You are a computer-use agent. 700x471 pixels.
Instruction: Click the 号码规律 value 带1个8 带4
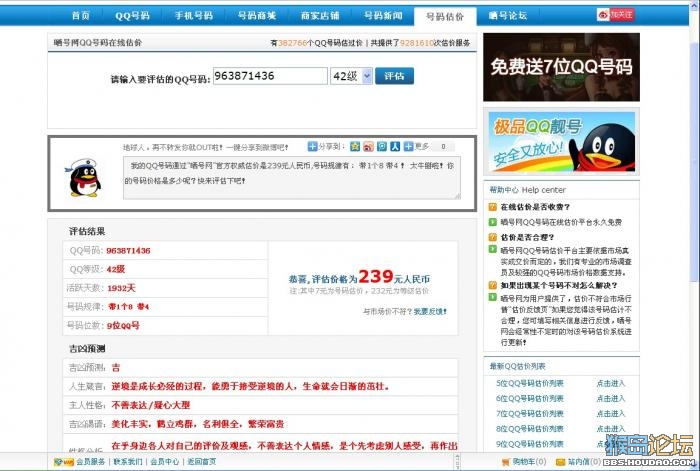(x=129, y=307)
